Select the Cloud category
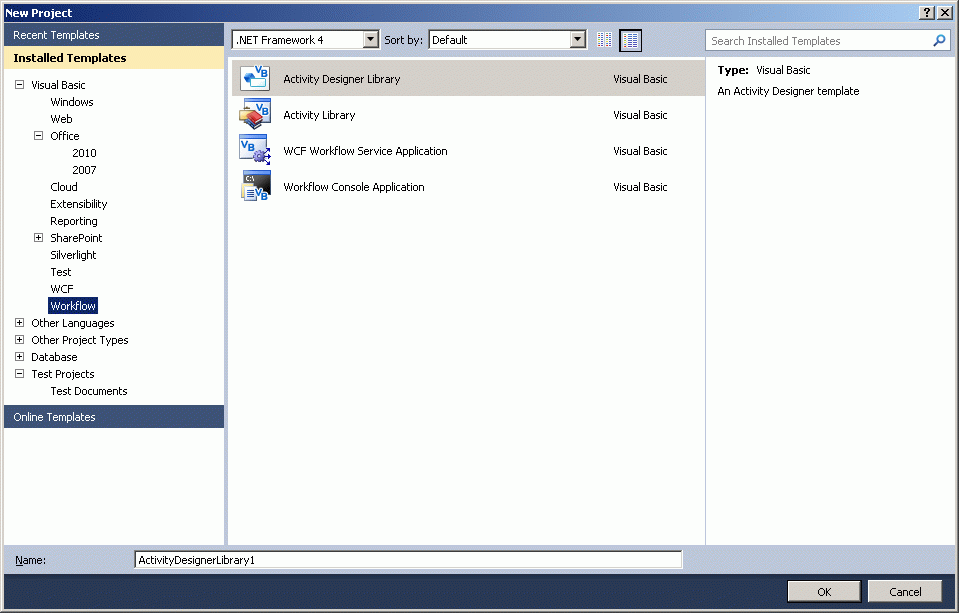This screenshot has width=959, height=613. point(64,187)
